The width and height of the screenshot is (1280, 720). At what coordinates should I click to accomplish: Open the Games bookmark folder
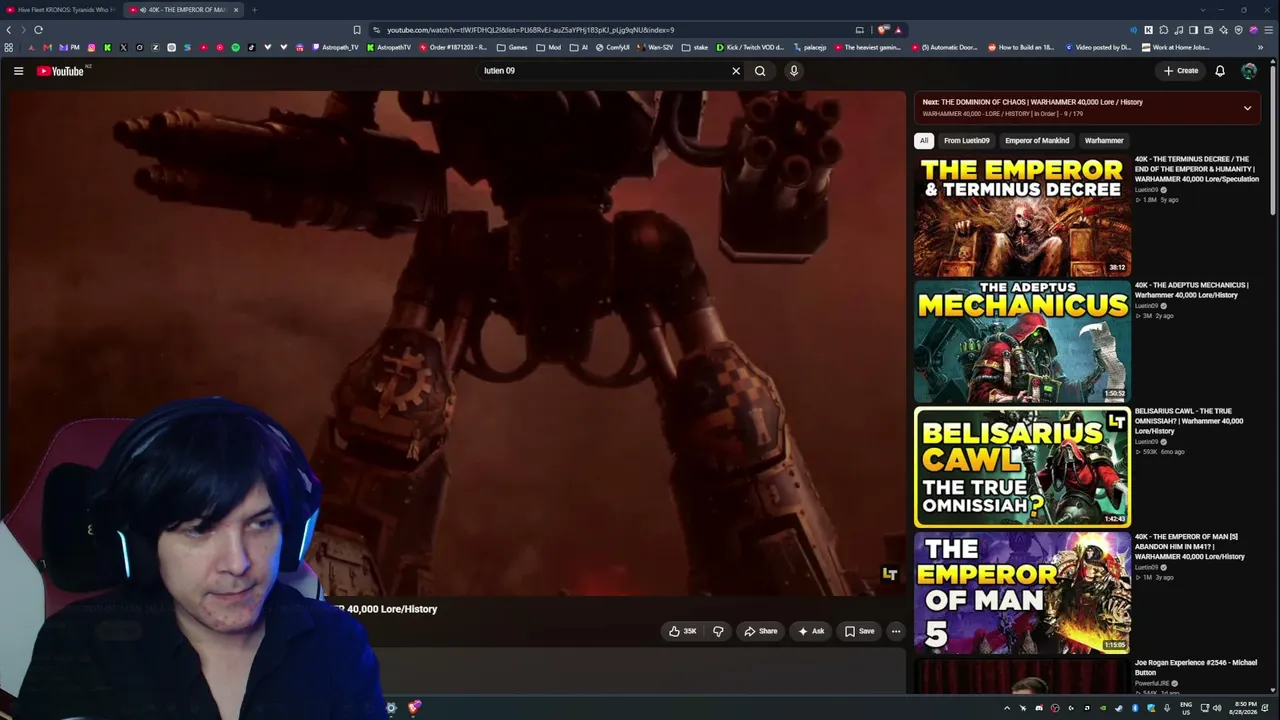coord(512,47)
